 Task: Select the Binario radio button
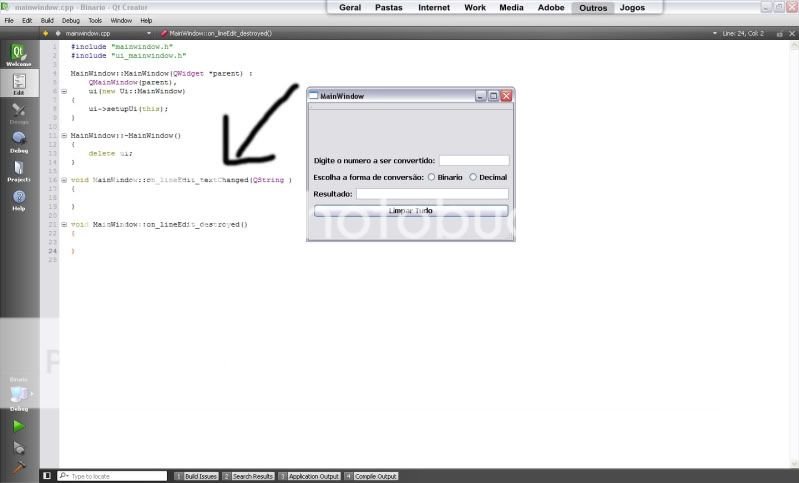pyautogui.click(x=432, y=177)
